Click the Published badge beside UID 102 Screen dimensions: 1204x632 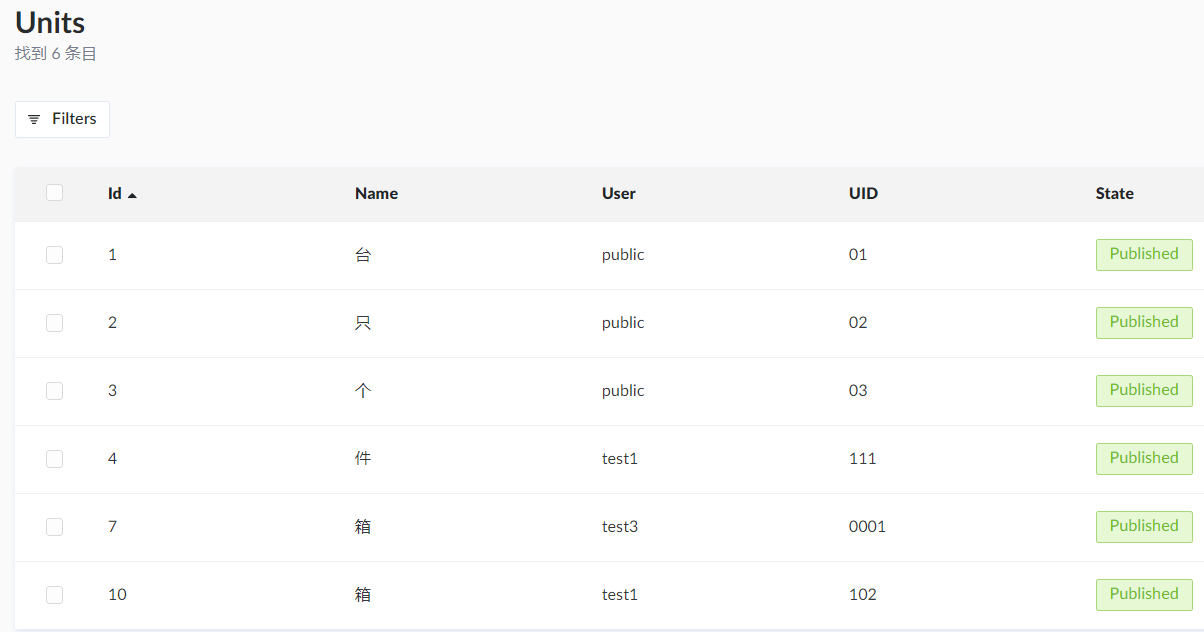tap(1144, 594)
